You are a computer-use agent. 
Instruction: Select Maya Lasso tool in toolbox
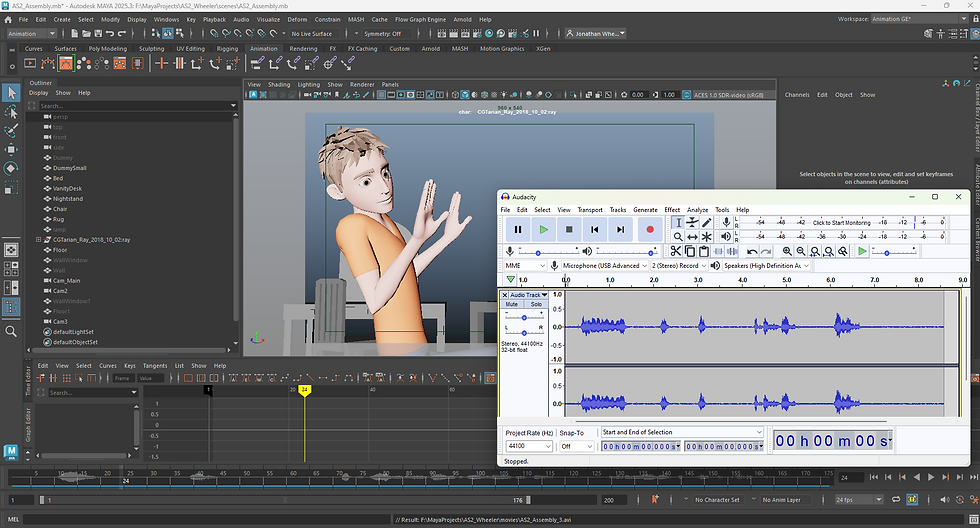point(11,112)
